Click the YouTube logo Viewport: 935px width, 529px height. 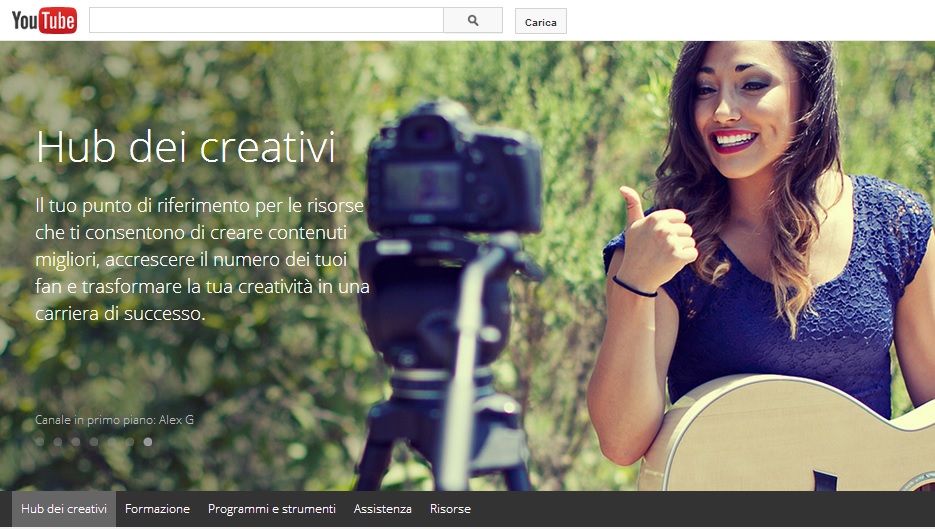(44, 20)
